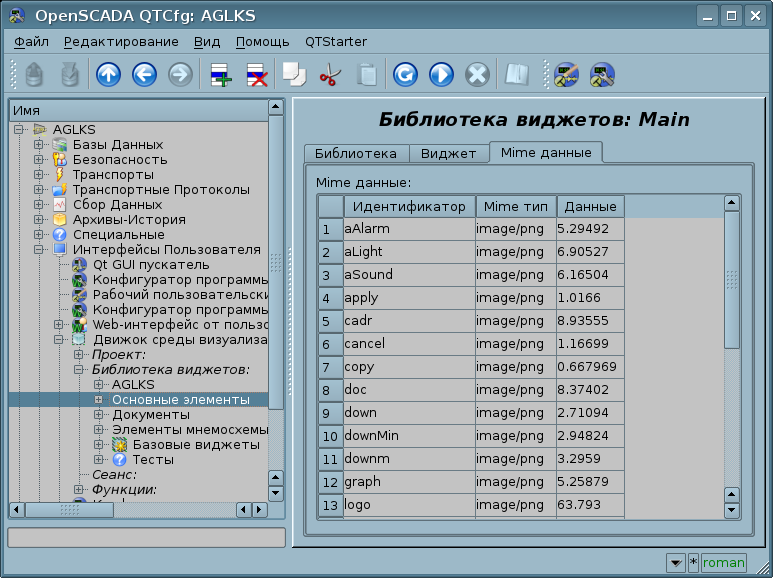Image resolution: width=773 pixels, height=578 pixels.
Task: Go up one level with the up arrow
Action: pos(108,75)
